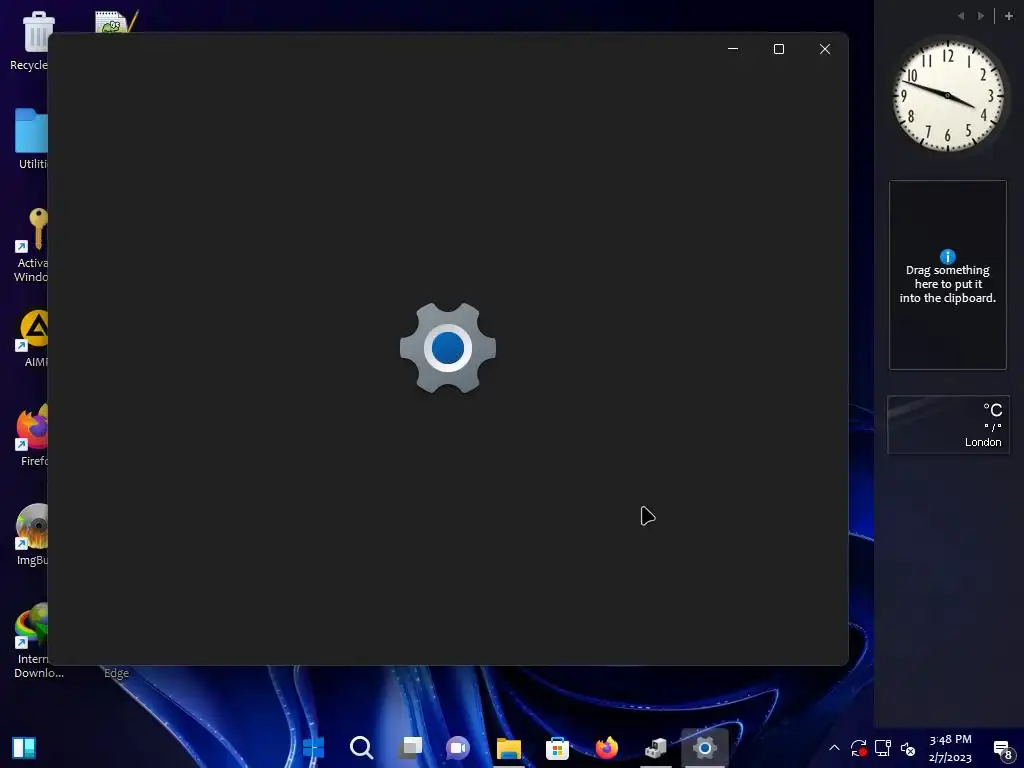
Task: Launch Firefox from the taskbar
Action: click(x=607, y=748)
